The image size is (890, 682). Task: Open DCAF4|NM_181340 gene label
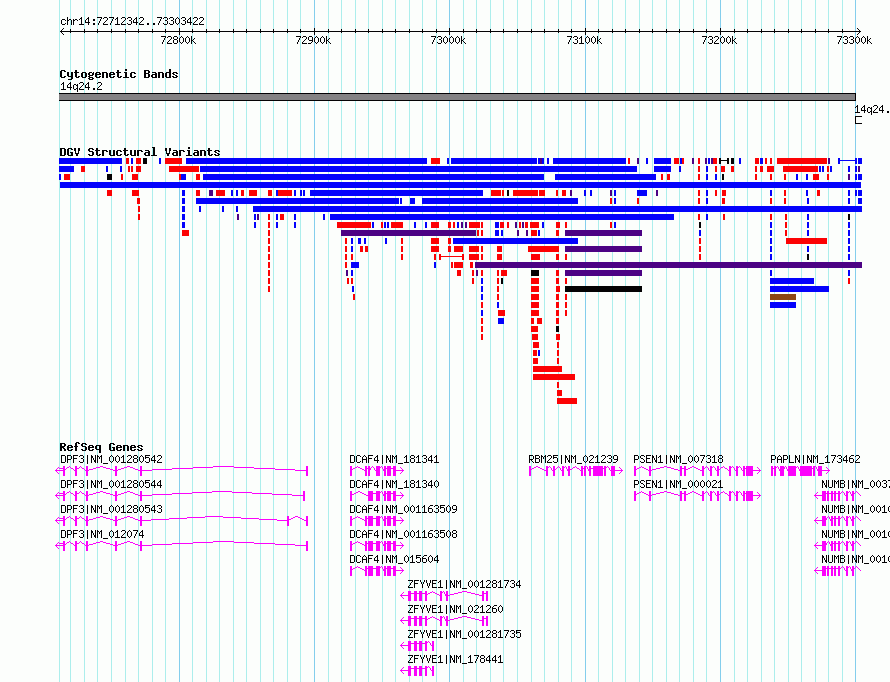click(394, 484)
